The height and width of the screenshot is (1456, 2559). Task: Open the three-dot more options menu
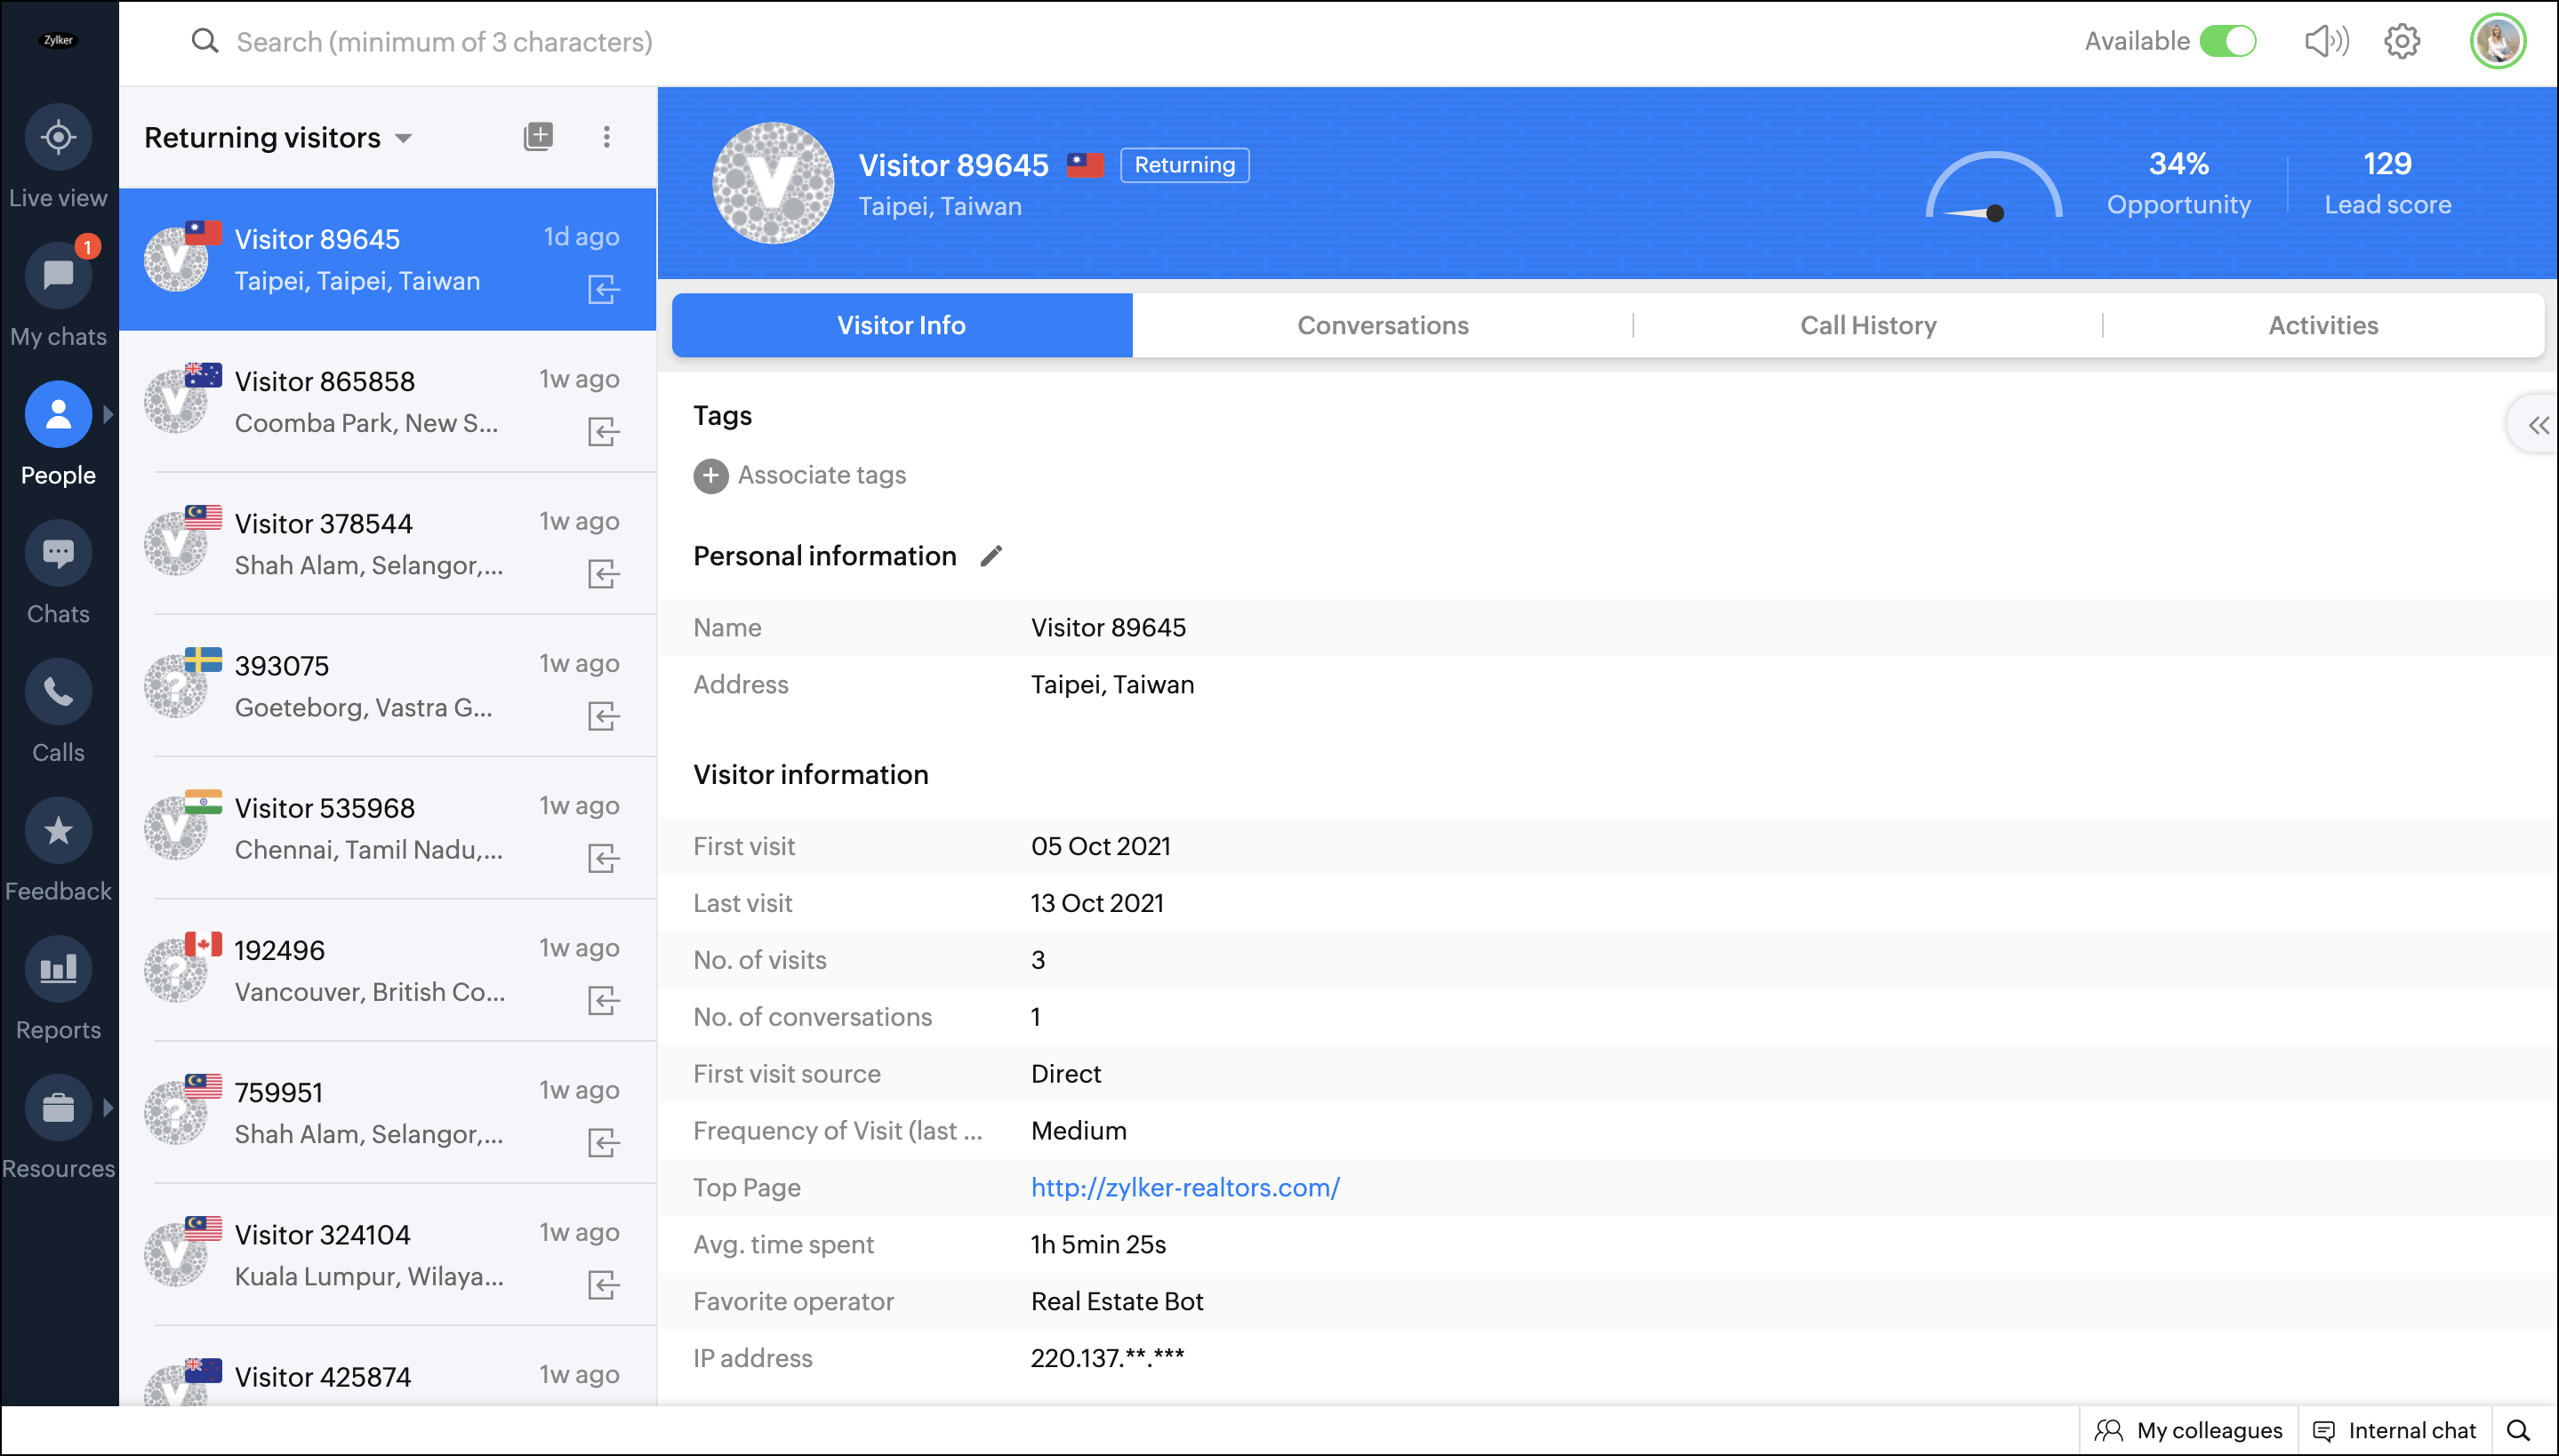(606, 137)
